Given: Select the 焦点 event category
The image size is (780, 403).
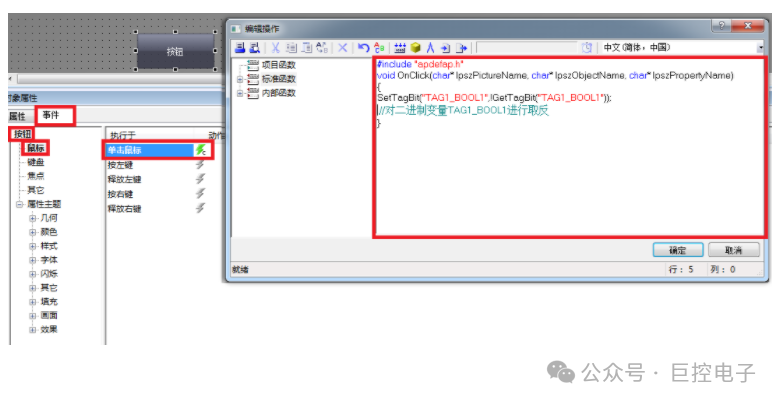Looking at the screenshot, I should click(x=36, y=176).
